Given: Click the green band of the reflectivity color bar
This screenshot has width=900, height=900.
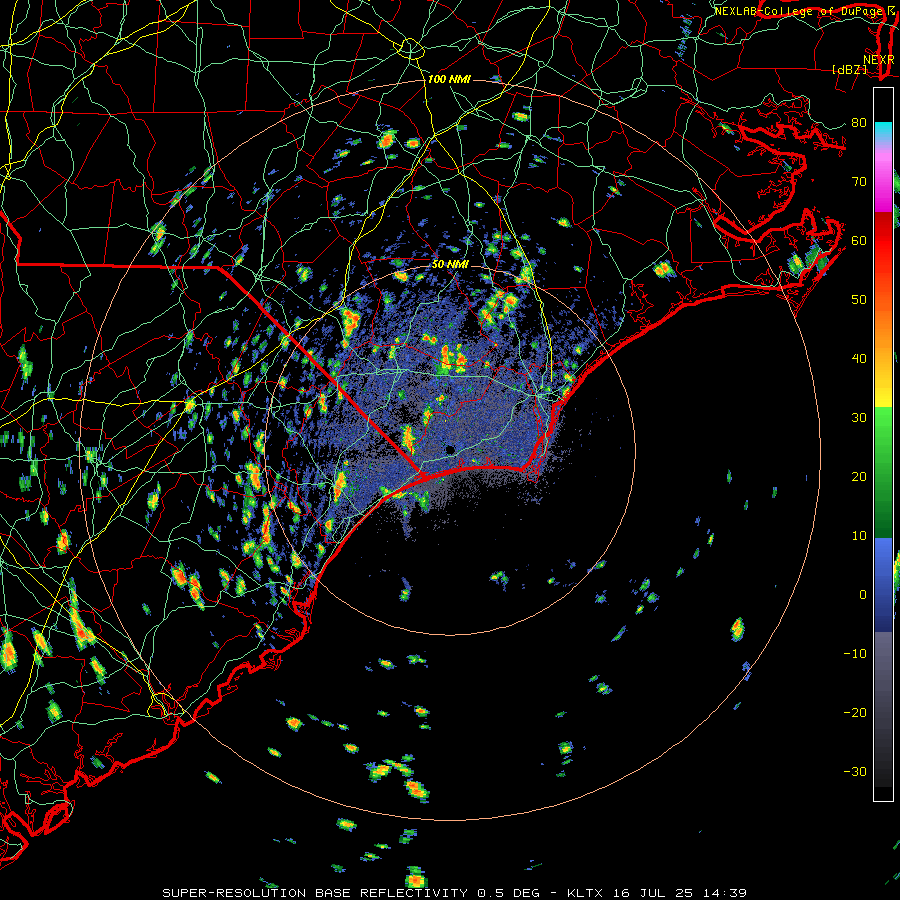Looking at the screenshot, I should [x=883, y=472].
